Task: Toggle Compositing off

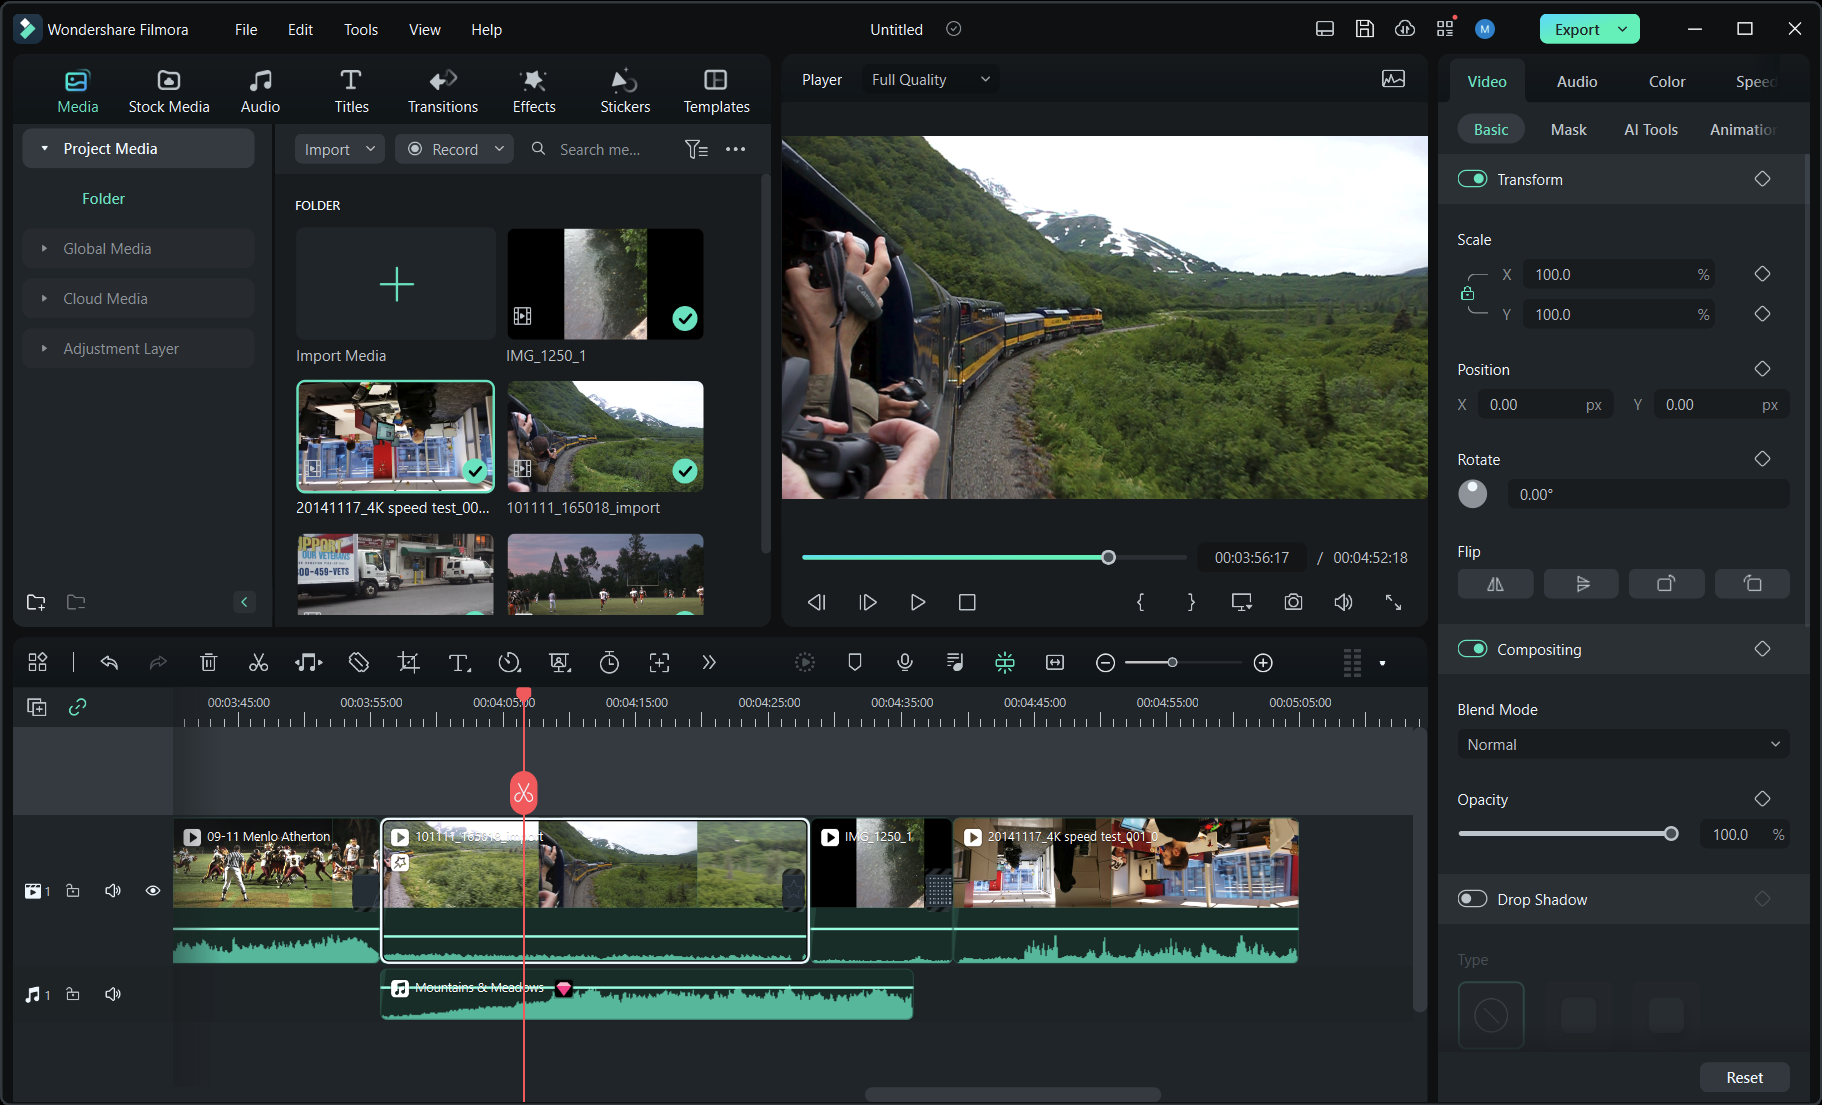Action: (1472, 648)
